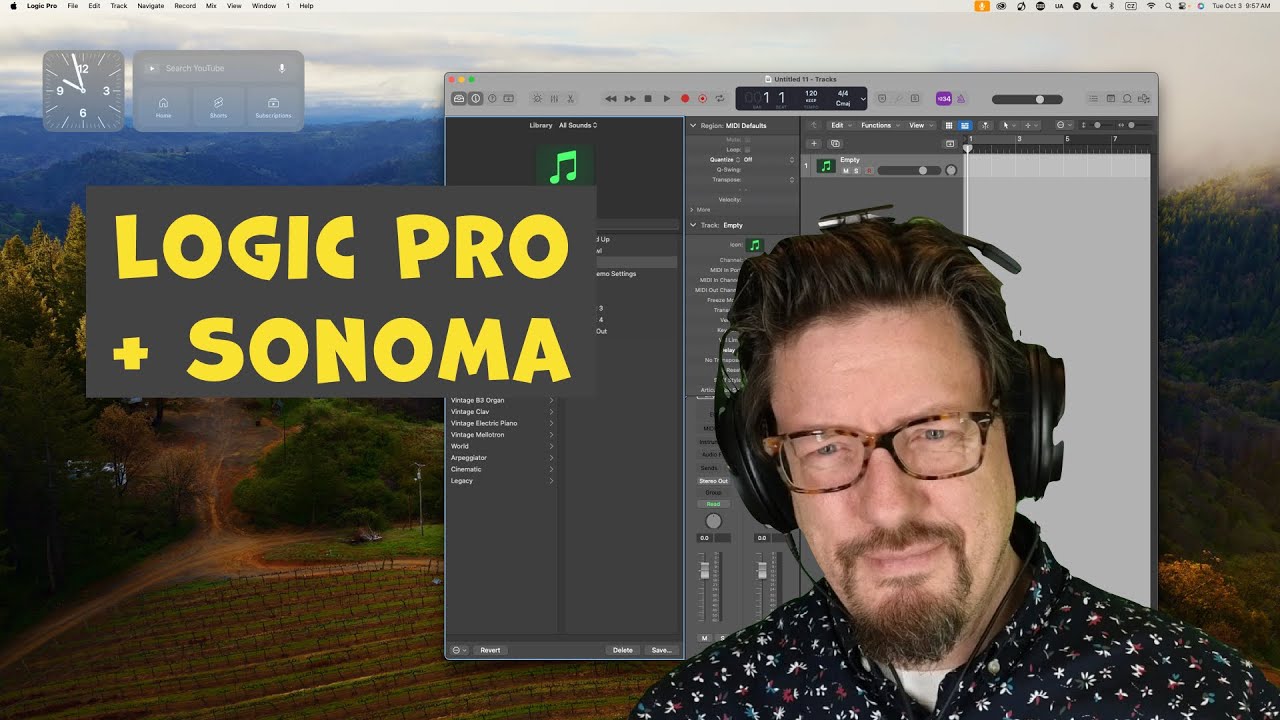Select Cinematic category in Library
1280x720 pixels.
pos(502,469)
